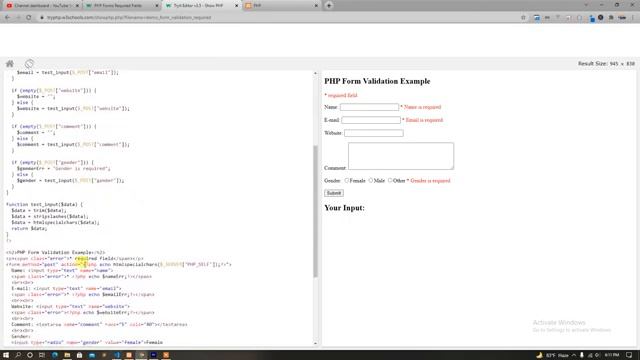Open the notification center icon
The image size is (640, 360).
coord(629,355)
